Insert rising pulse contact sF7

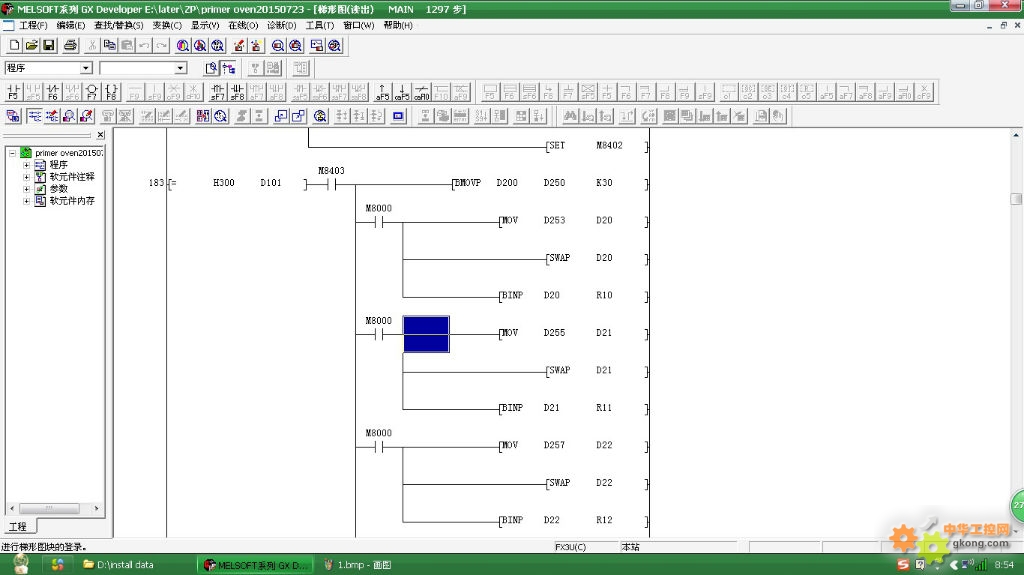pos(217,91)
